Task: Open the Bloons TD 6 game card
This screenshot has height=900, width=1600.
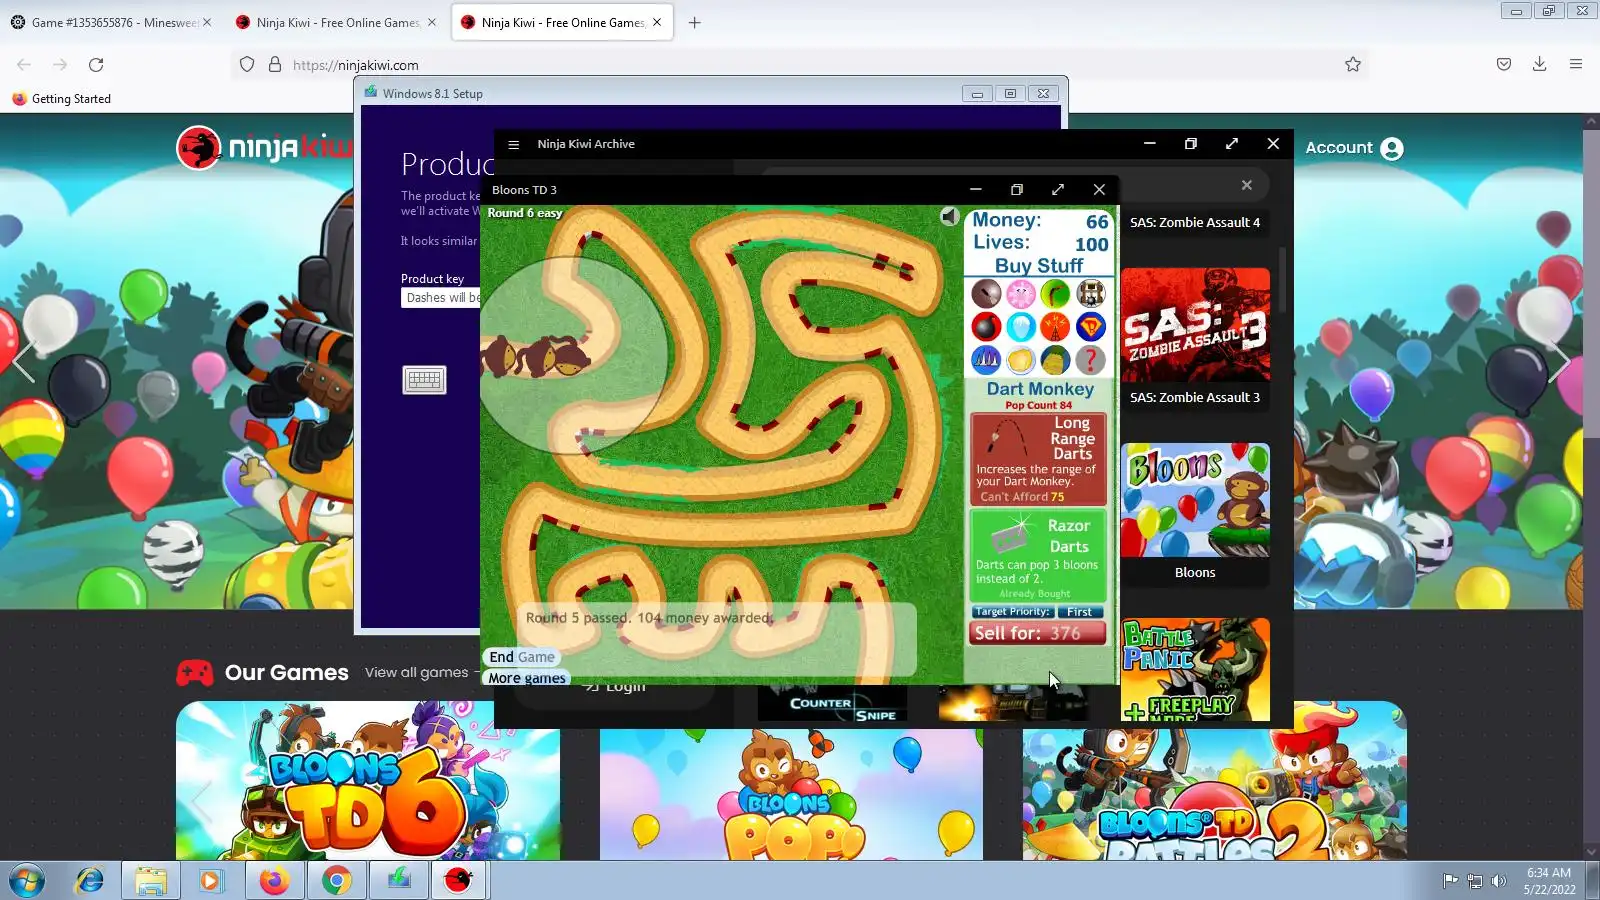Action: coord(368,781)
